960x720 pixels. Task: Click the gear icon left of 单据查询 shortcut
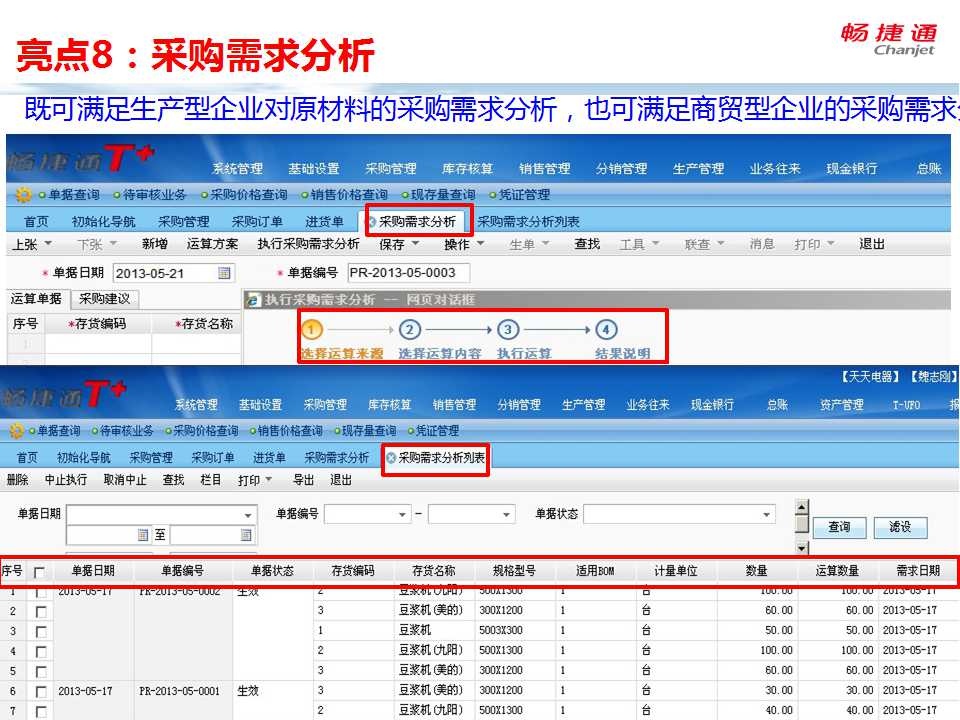pos(22,195)
